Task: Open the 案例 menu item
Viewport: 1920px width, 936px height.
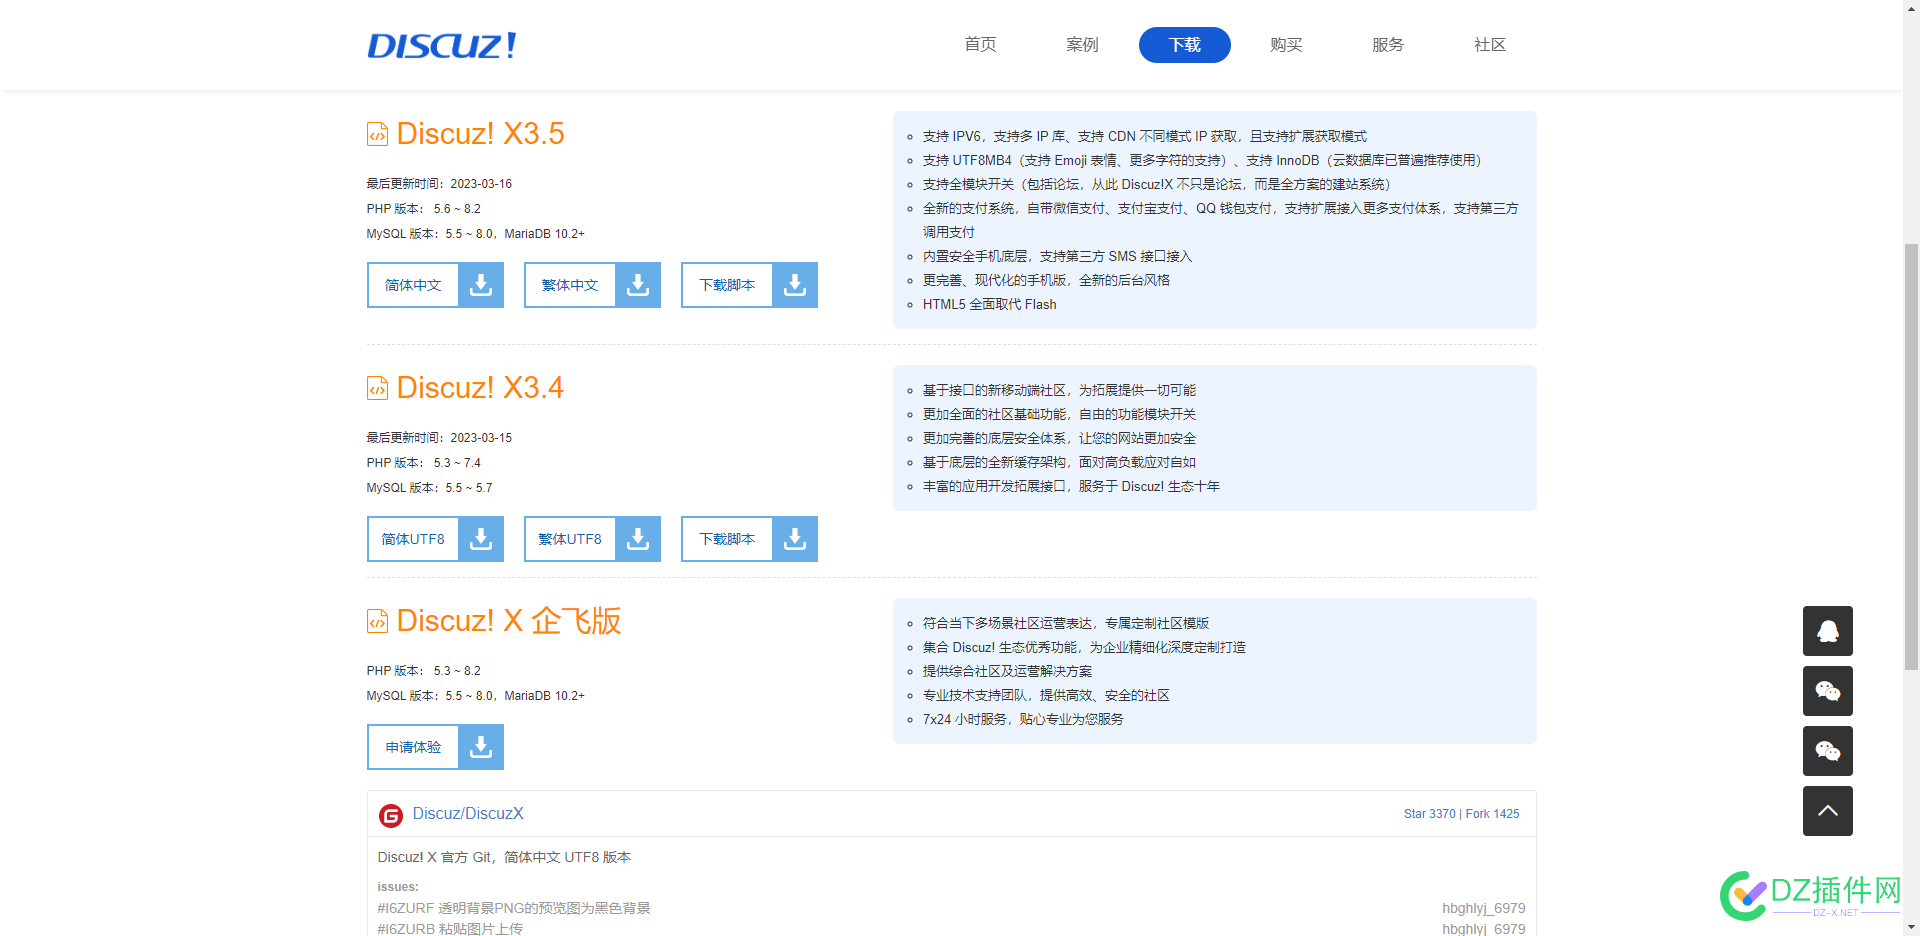Action: tap(1082, 45)
